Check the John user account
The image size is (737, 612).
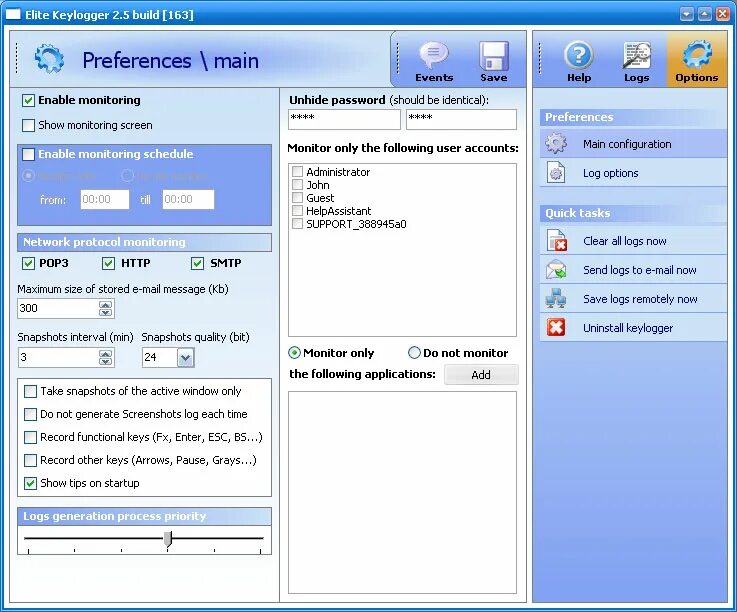(x=297, y=184)
